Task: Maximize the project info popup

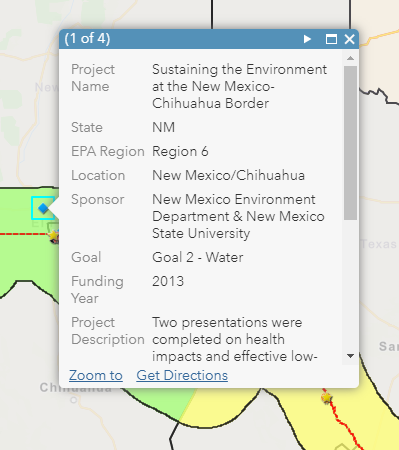Action: coord(331,39)
